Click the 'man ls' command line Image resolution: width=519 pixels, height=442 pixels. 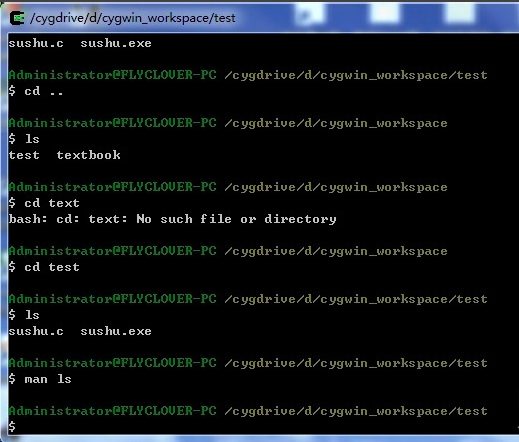(40, 379)
